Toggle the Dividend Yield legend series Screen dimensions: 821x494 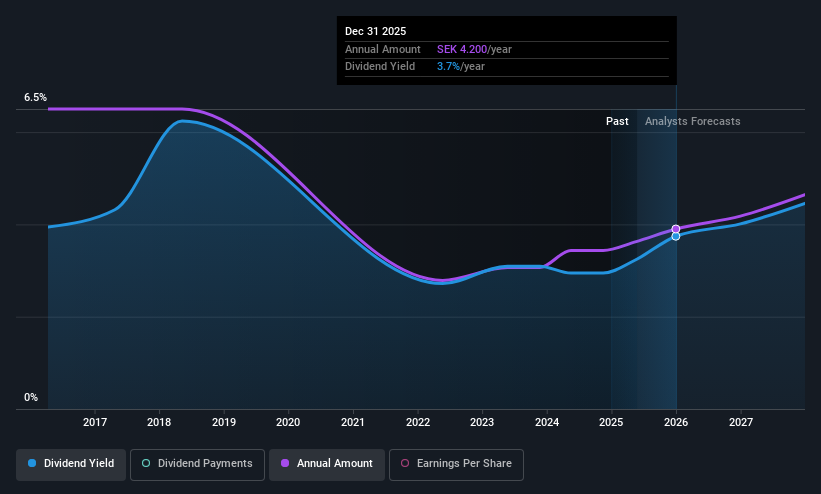pyautogui.click(x=71, y=464)
